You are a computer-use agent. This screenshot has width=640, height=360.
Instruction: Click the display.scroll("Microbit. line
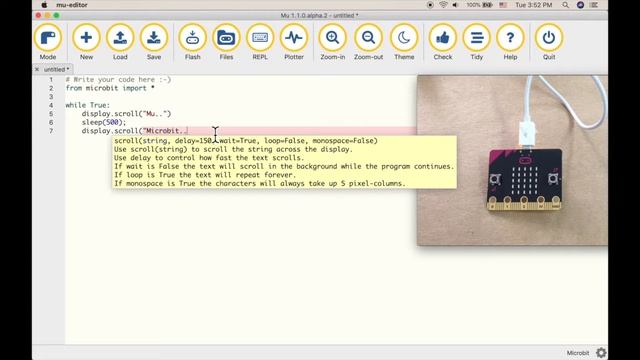[x=135, y=131]
